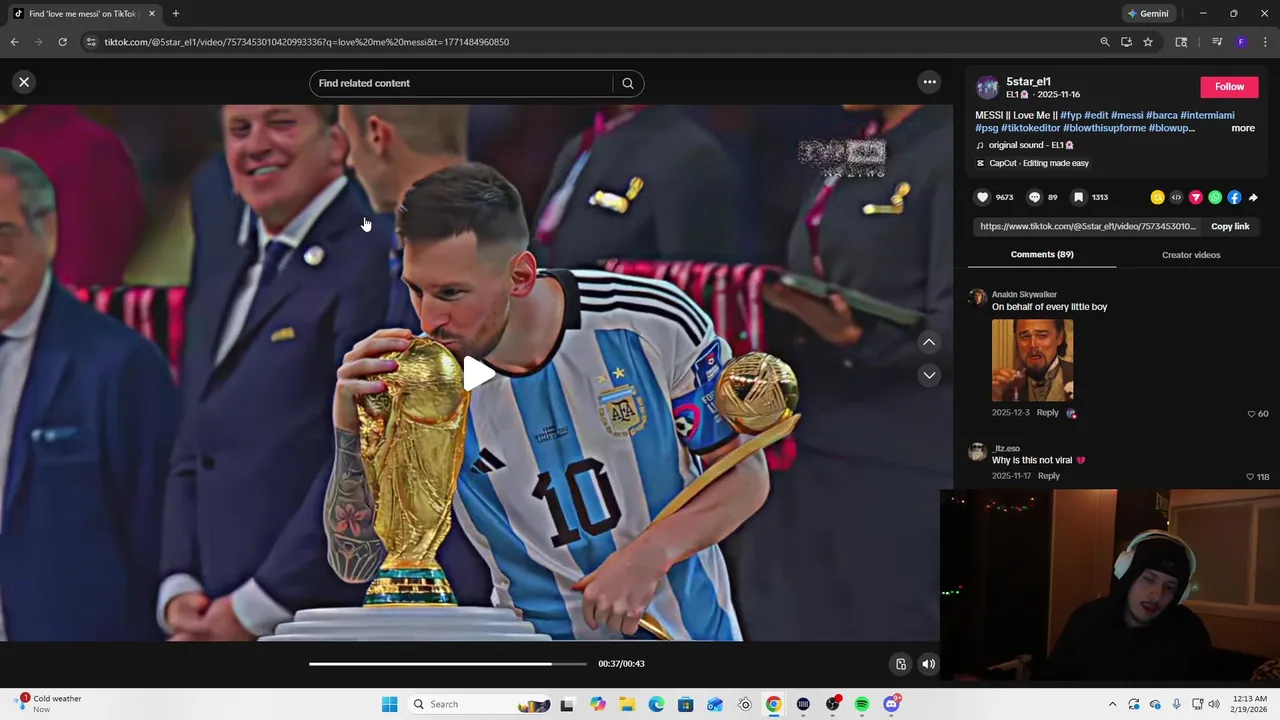The image size is (1280, 720).
Task: Open the Gemini button in Chrome
Action: click(1148, 14)
